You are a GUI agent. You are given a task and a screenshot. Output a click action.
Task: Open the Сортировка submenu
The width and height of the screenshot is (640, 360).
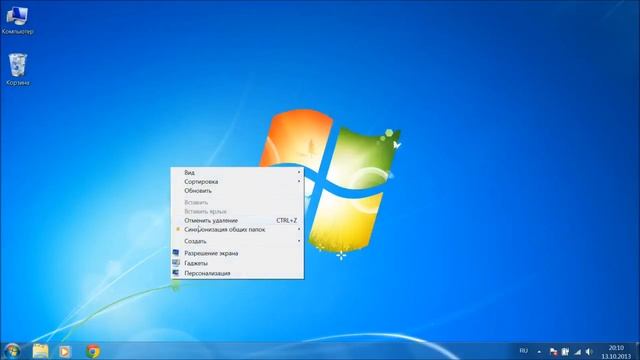(x=237, y=182)
